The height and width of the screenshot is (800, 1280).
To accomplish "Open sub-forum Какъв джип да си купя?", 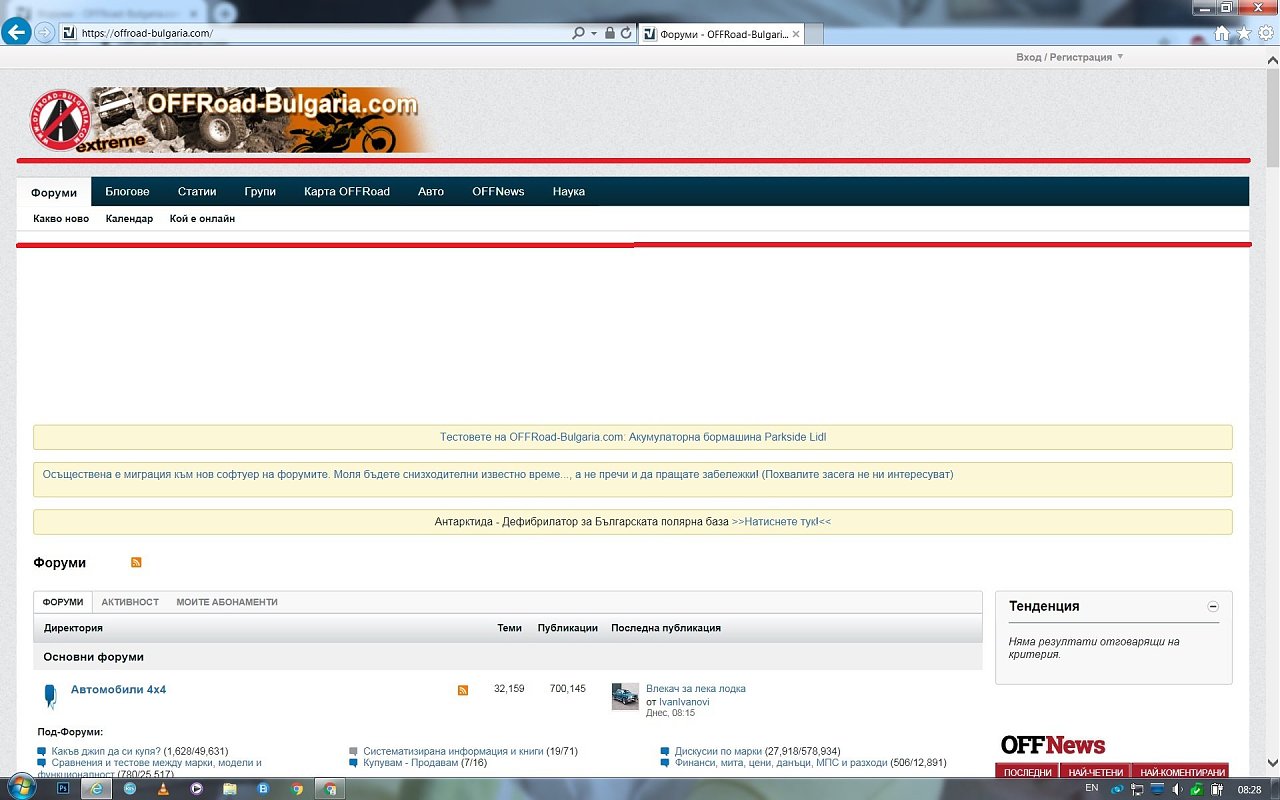I will 106,751.
